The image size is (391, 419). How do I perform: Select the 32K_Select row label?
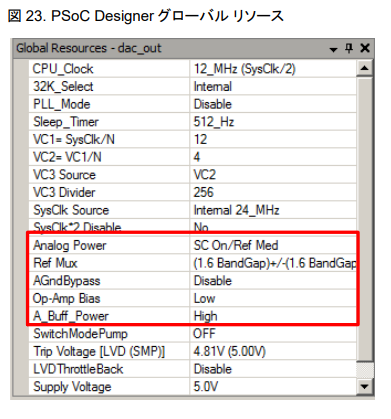[x=63, y=87]
